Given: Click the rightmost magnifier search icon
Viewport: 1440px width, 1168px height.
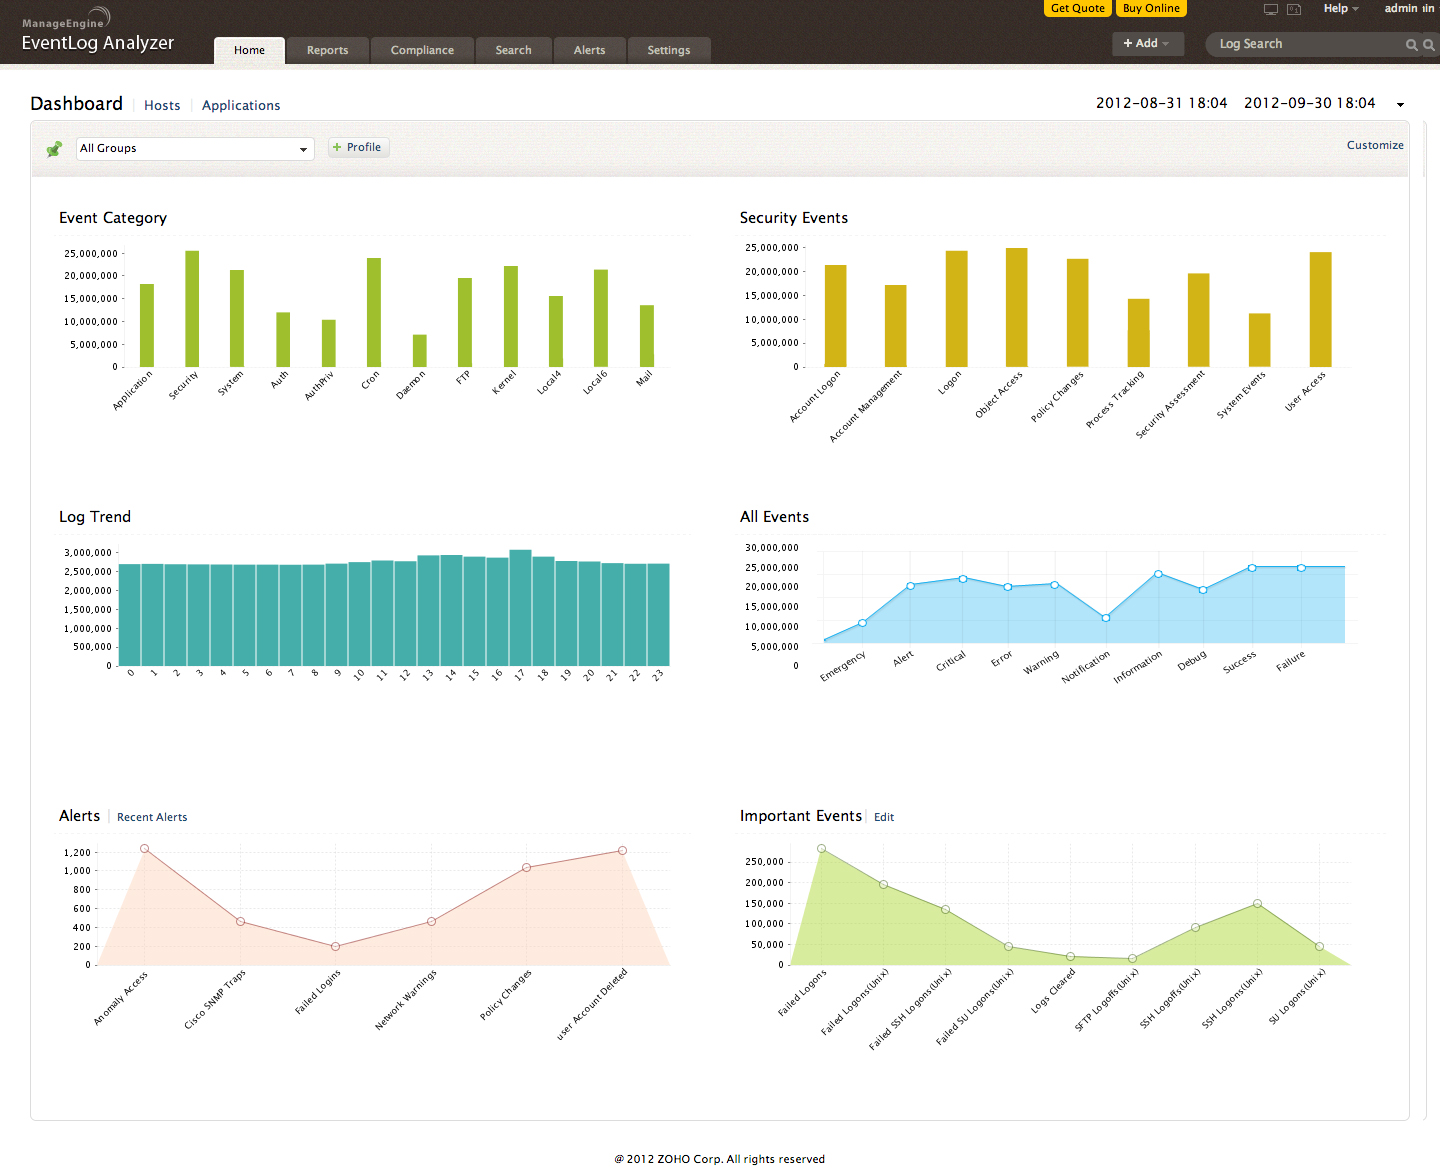Looking at the screenshot, I should pos(1429,44).
